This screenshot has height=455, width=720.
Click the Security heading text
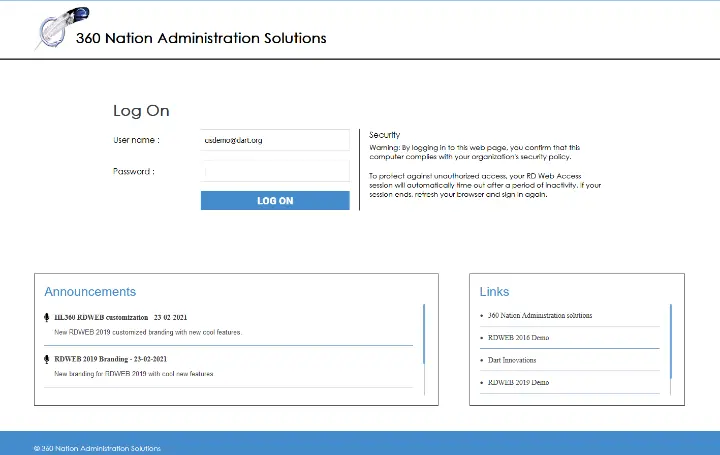[x=385, y=135]
